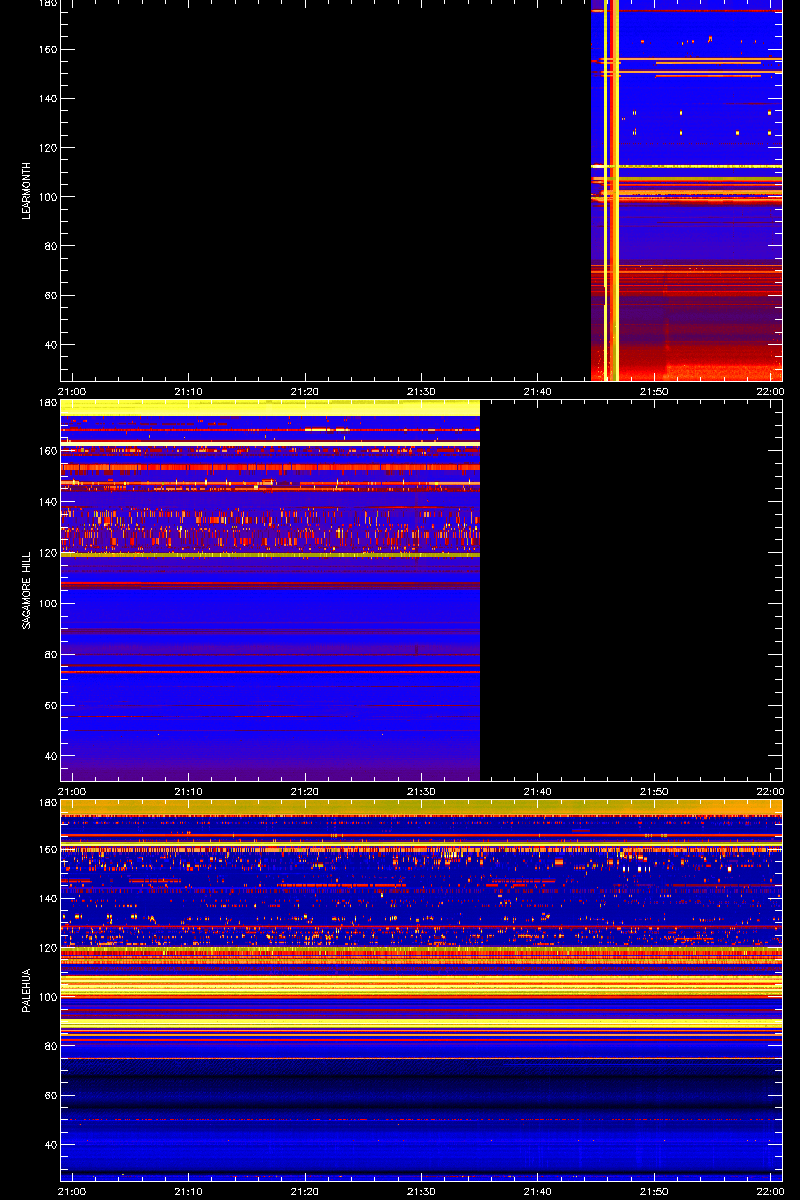Click the 60 frequency label on Sagamore Hill axis
This screenshot has width=800, height=1200.
(49, 706)
